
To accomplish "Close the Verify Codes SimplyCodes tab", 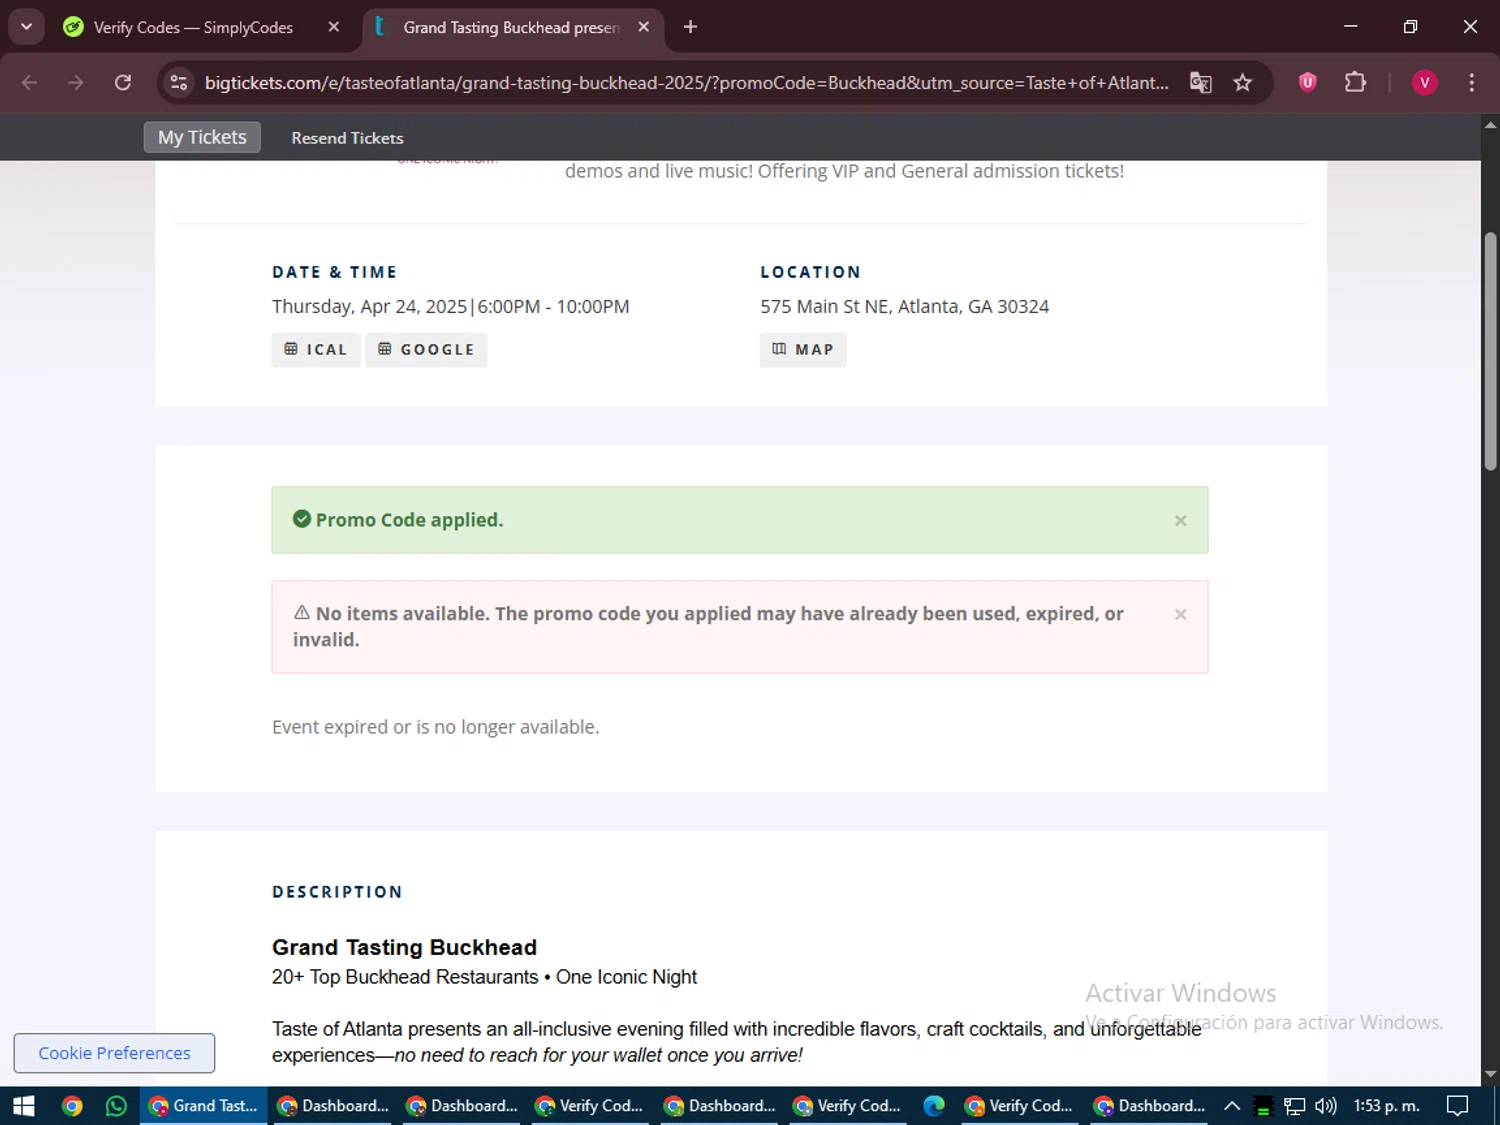I will tap(334, 27).
